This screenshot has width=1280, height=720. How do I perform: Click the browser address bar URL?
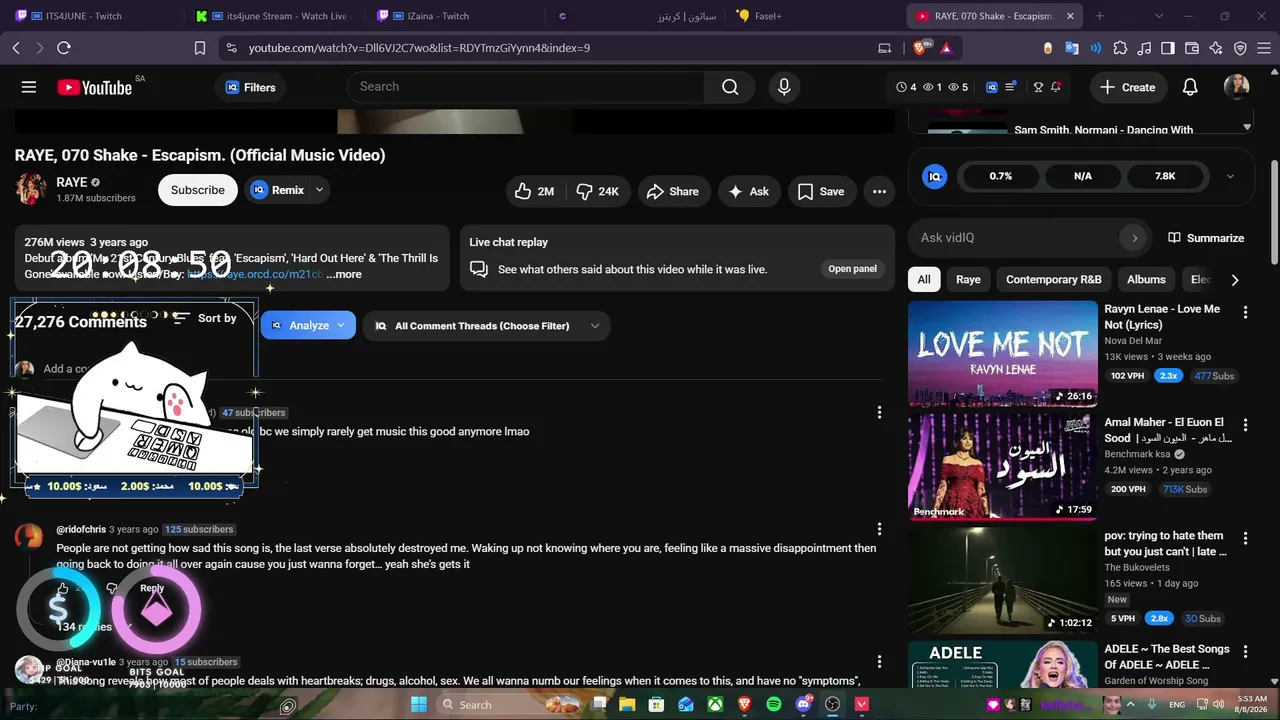point(419,48)
